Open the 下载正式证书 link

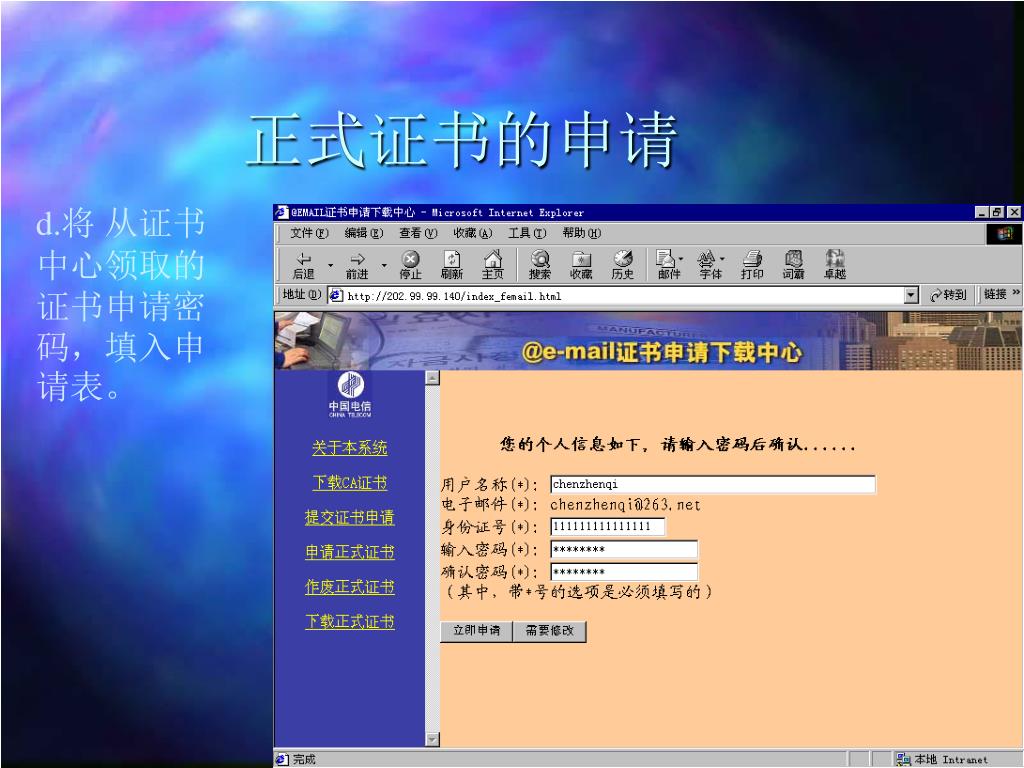pos(350,621)
